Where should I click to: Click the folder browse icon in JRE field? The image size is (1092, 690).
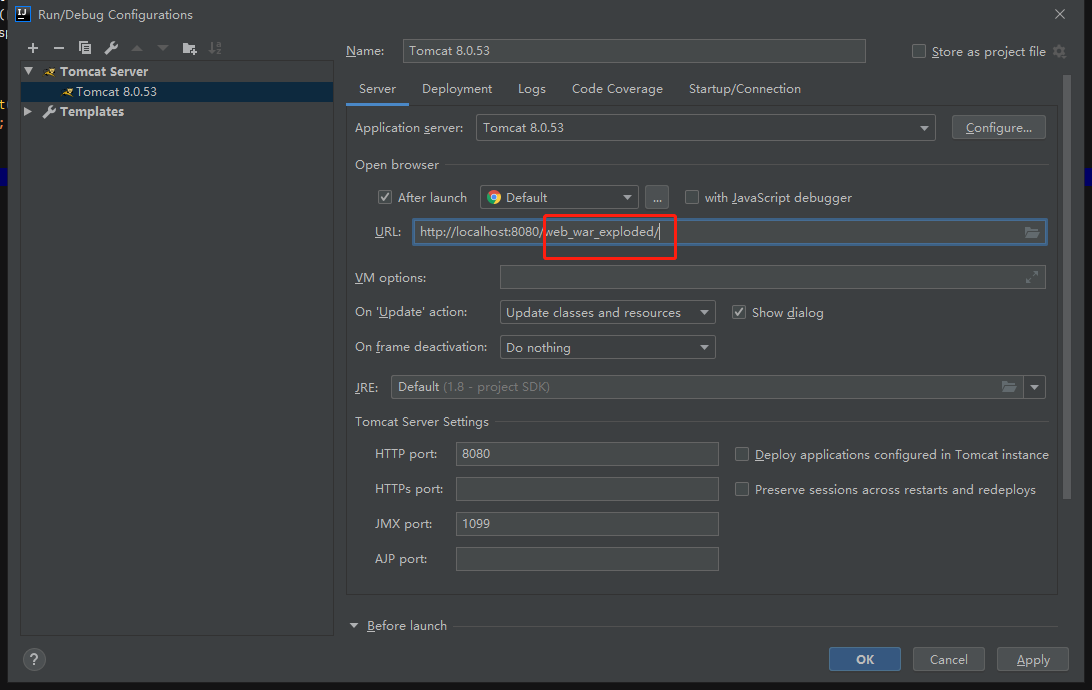click(1008, 386)
